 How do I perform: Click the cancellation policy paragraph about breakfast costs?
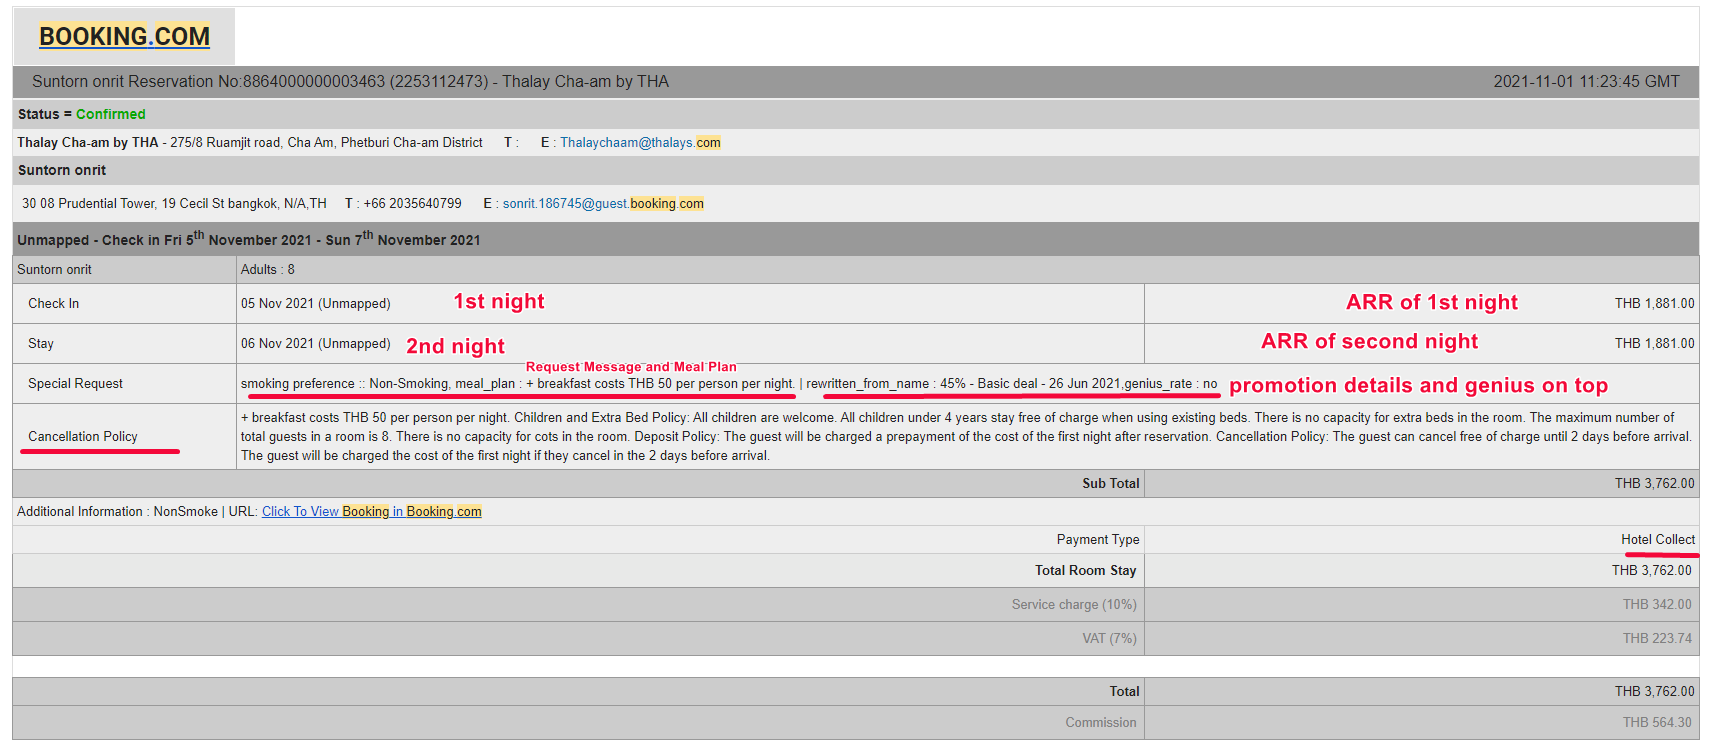[967, 437]
